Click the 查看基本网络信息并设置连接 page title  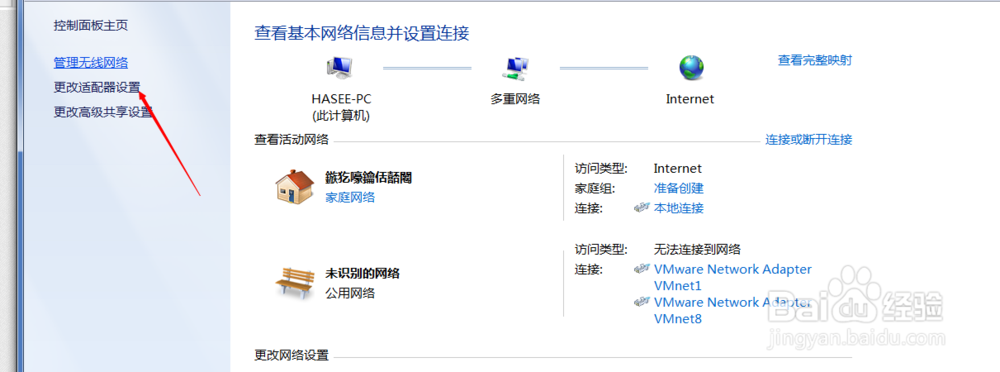pos(362,33)
